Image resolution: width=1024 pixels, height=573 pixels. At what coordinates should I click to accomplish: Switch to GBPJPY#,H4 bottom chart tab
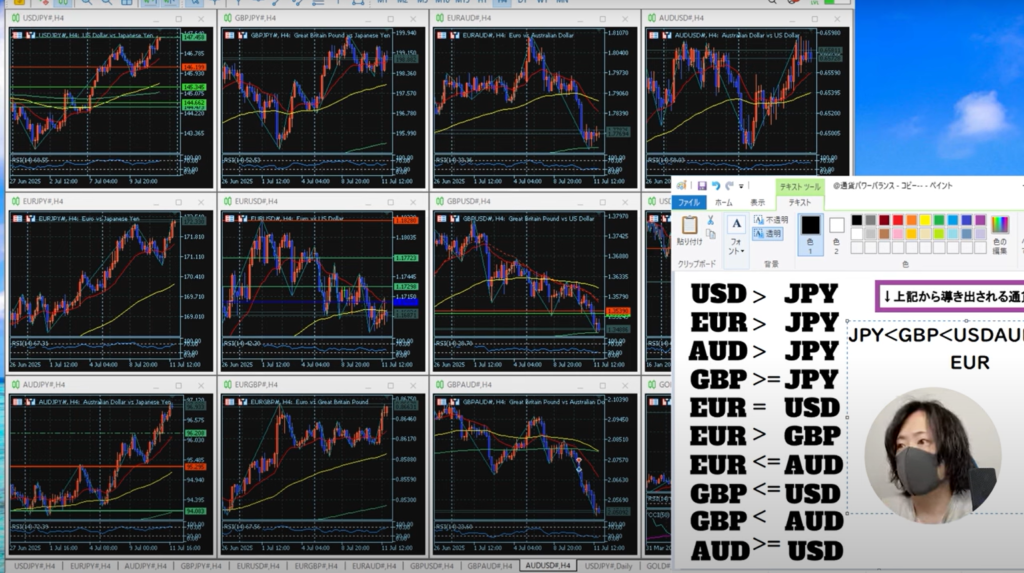200,566
